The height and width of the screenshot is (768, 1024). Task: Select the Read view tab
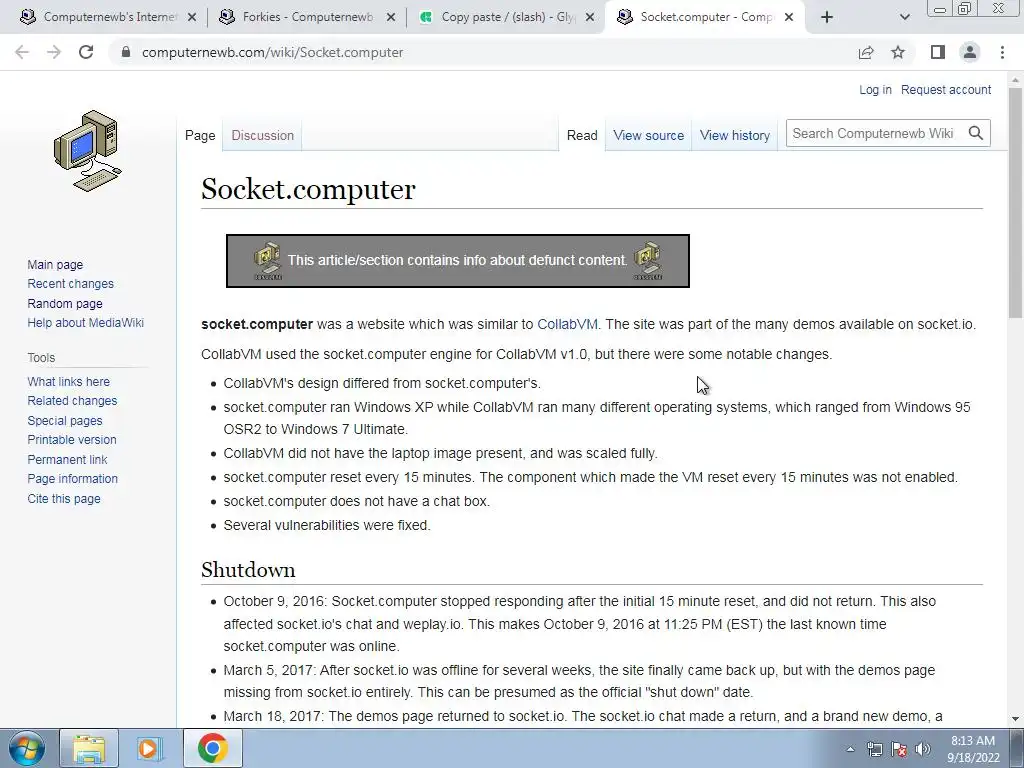(x=582, y=135)
